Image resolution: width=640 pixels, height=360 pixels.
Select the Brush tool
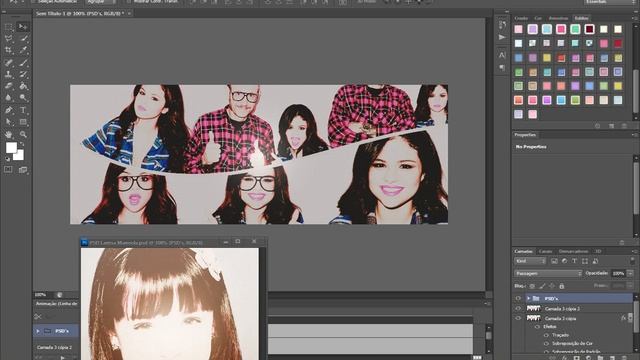(x=23, y=62)
